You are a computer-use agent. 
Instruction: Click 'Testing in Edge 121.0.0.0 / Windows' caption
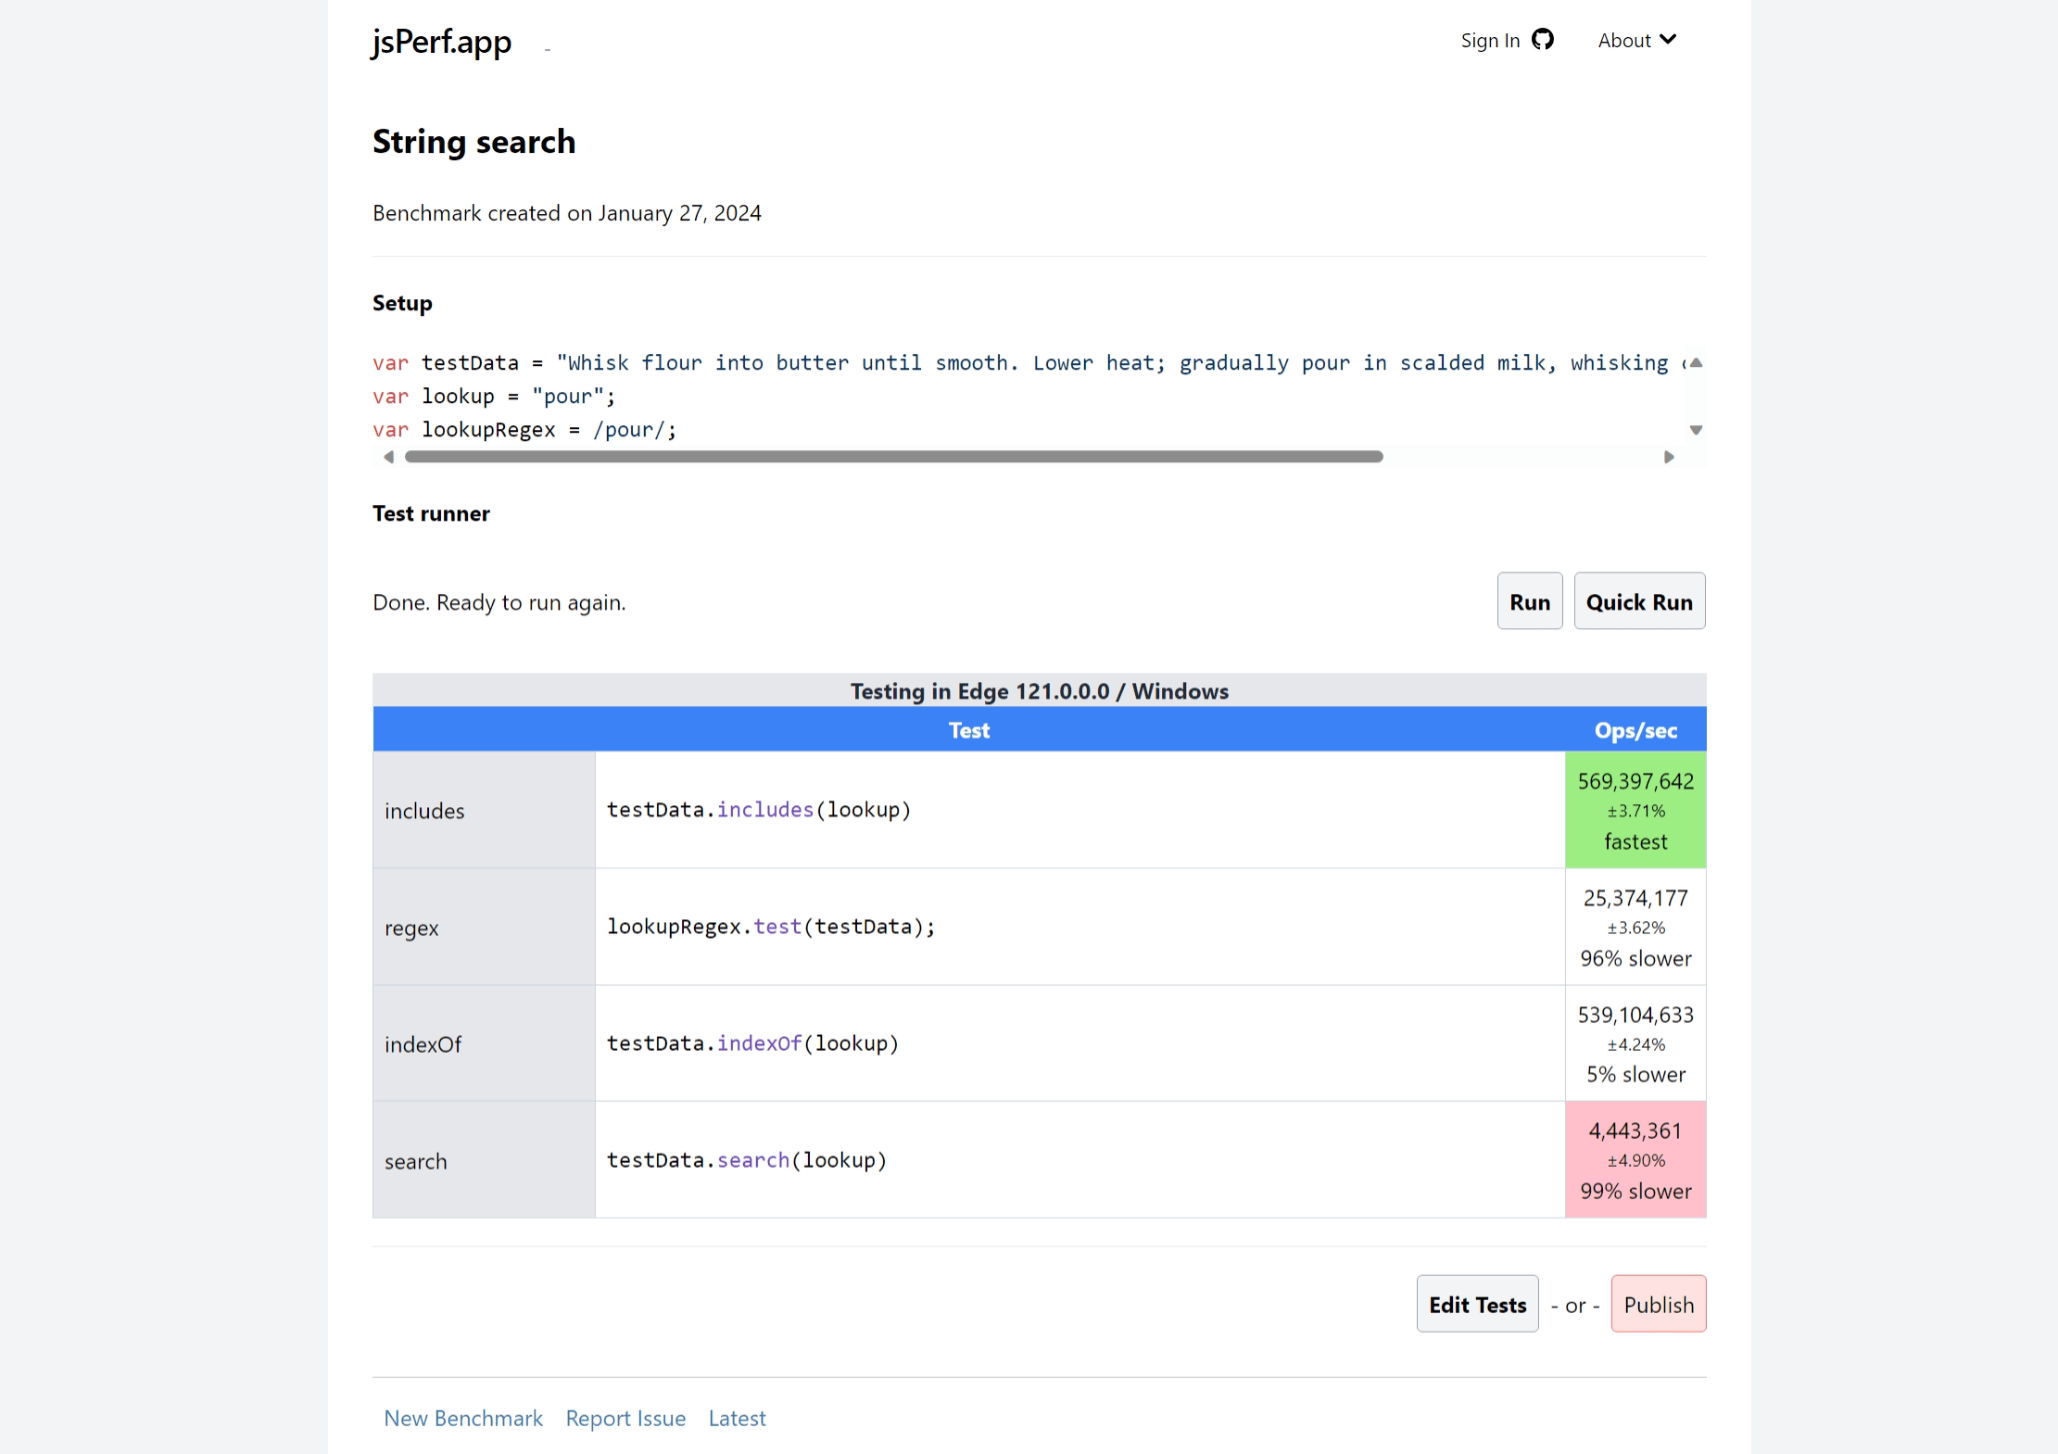tap(1039, 691)
